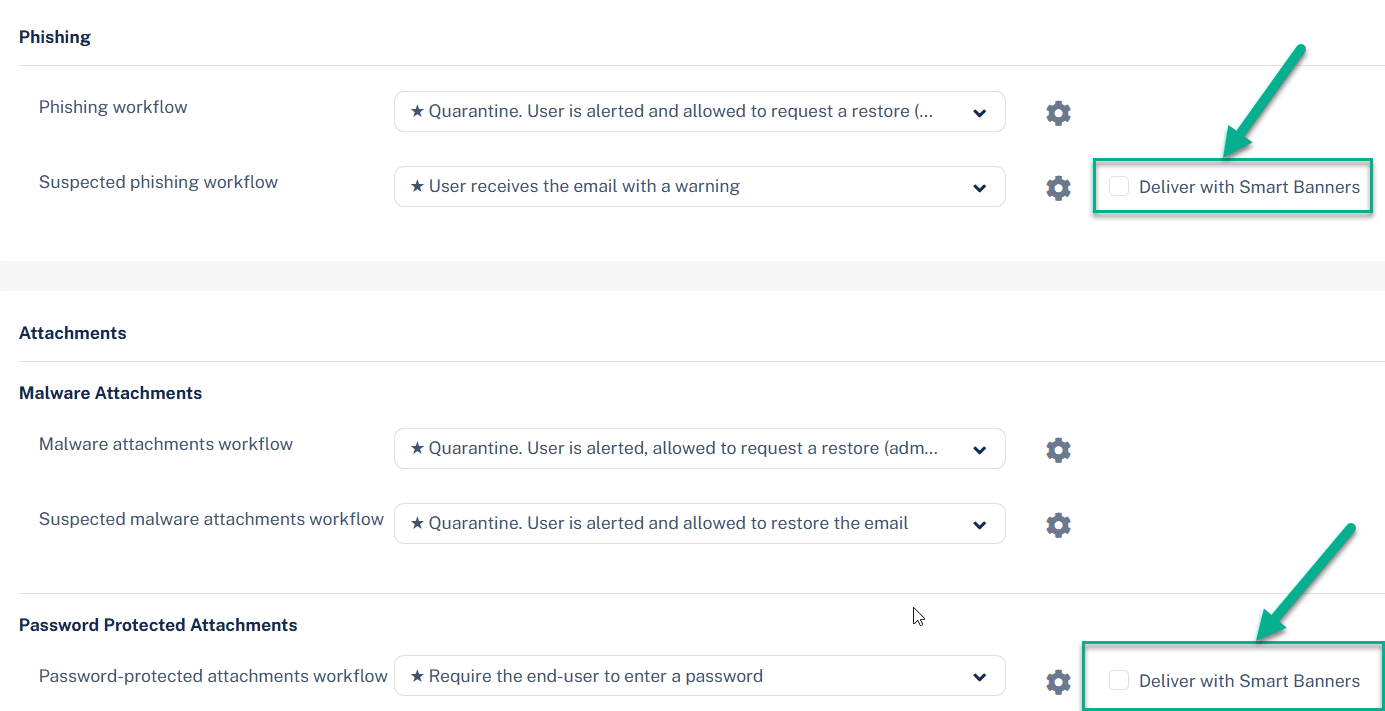1385x711 pixels.
Task: Open Suspected malware attachments workflow dropdown
Action: 699,524
